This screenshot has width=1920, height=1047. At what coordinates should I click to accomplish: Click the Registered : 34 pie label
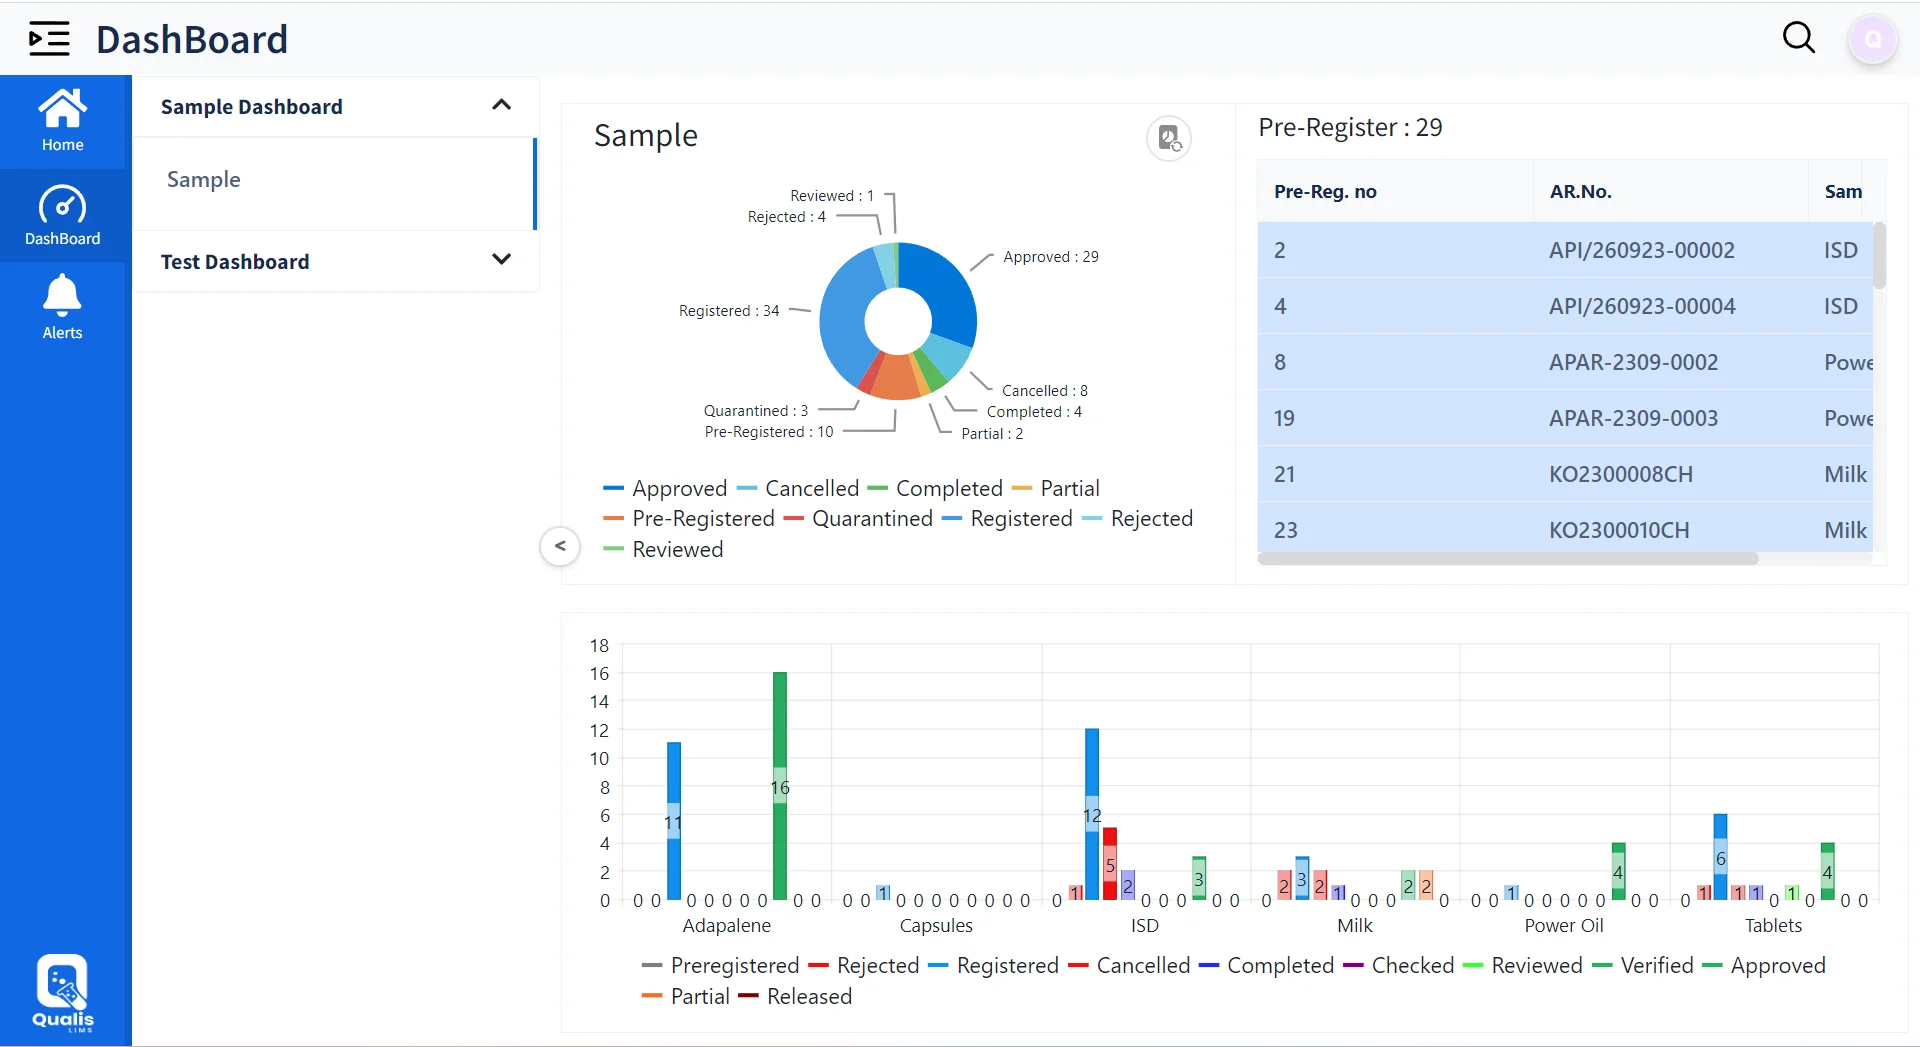pos(728,311)
